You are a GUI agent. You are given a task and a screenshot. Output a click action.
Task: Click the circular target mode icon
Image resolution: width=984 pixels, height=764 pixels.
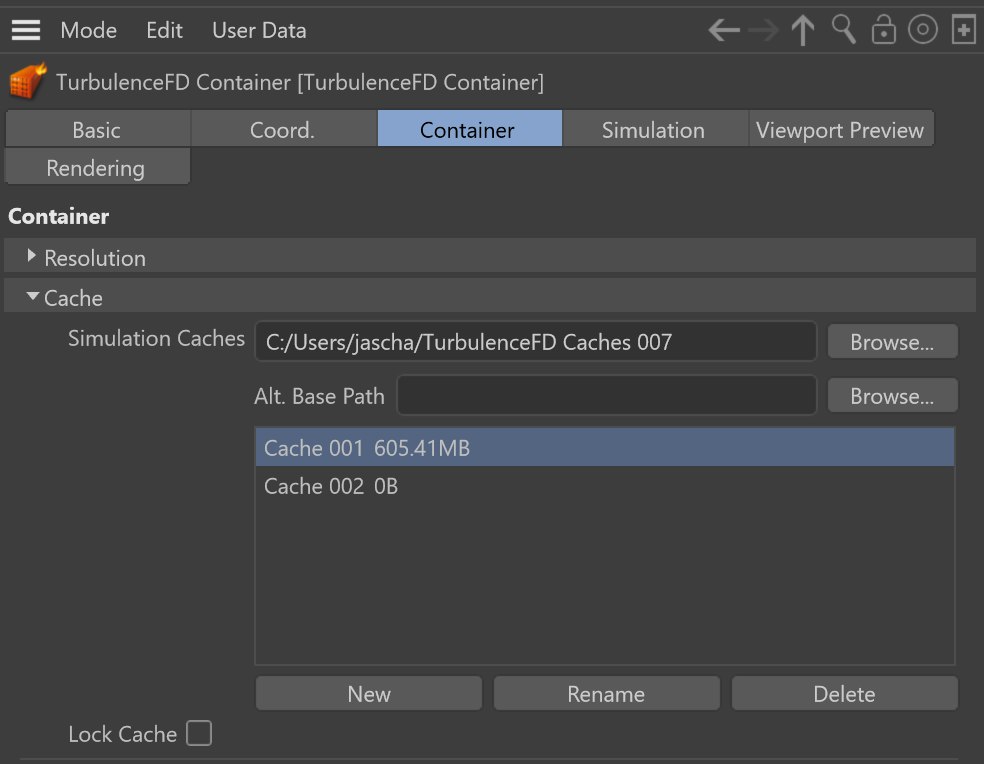[922, 30]
